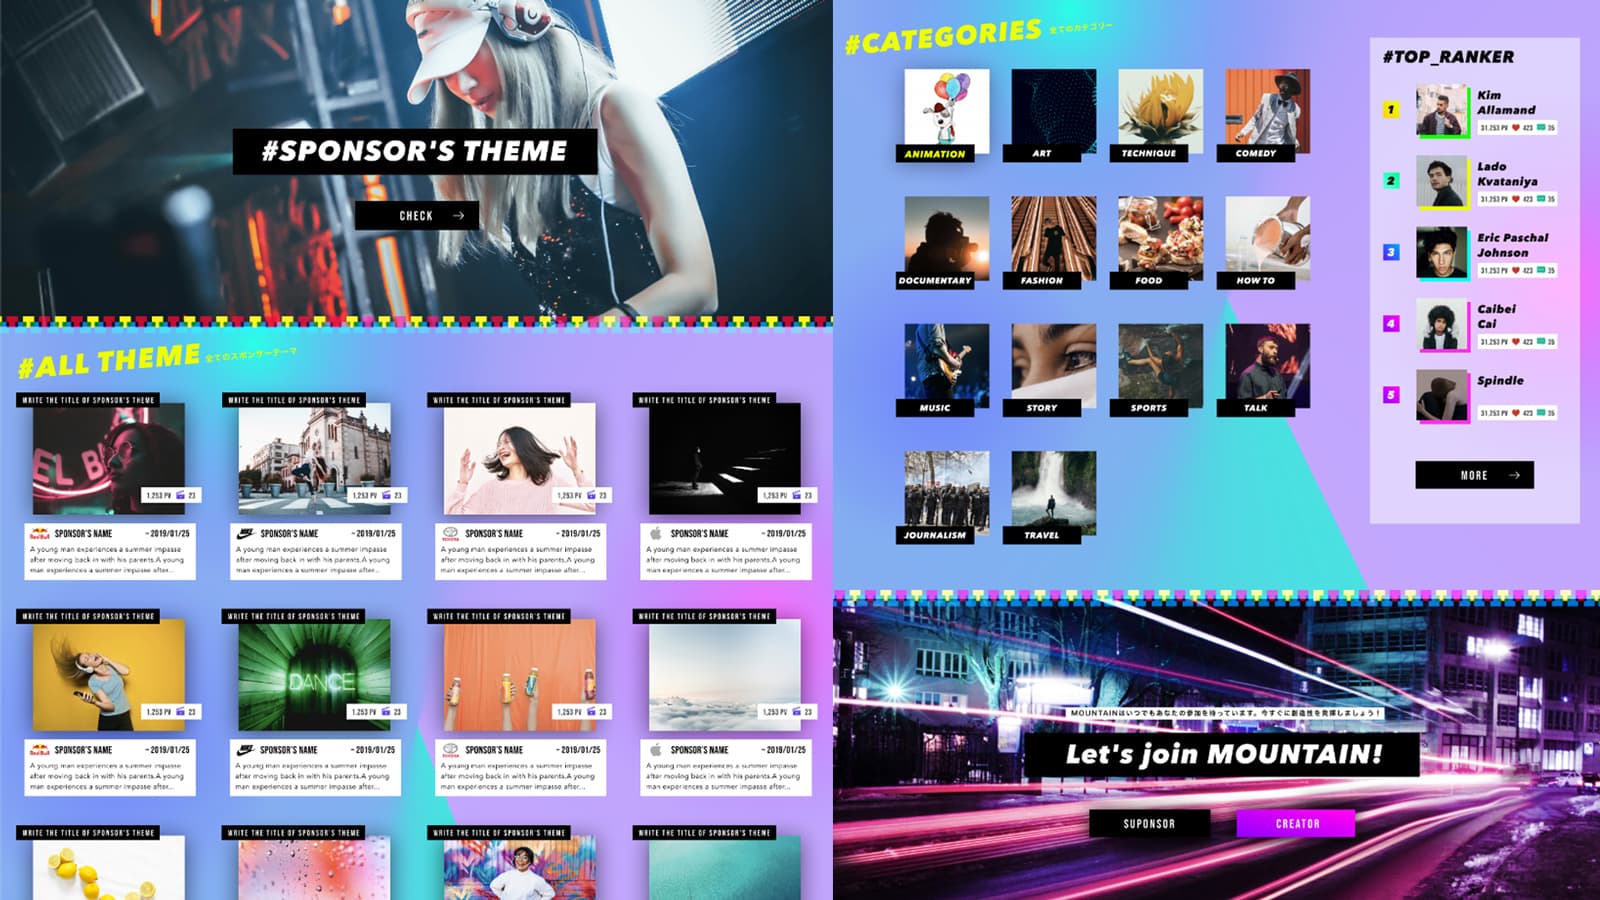The width and height of the screenshot is (1600, 900).
Task: Click Red Bull logo on neon-lit man card
Action: click(40, 534)
